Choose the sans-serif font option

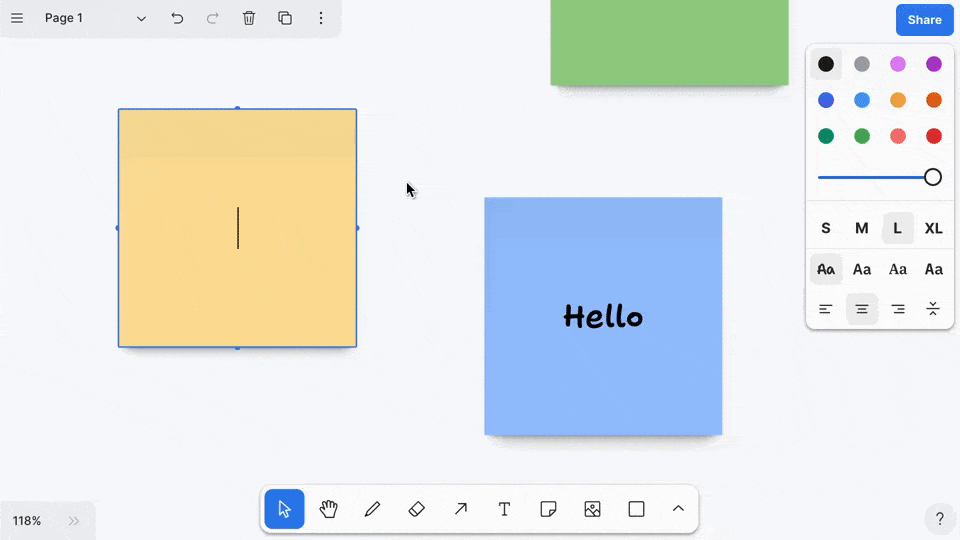point(862,269)
